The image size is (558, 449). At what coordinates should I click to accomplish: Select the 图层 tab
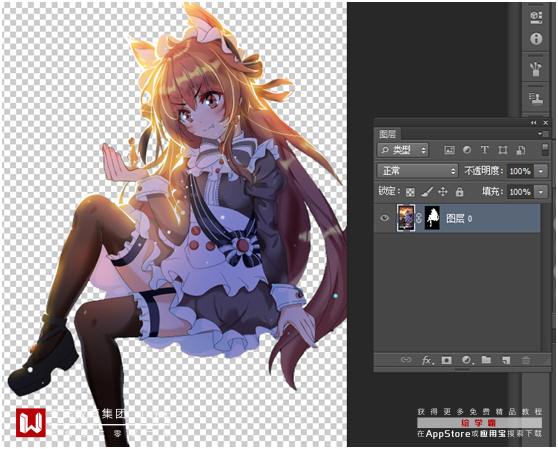387,134
